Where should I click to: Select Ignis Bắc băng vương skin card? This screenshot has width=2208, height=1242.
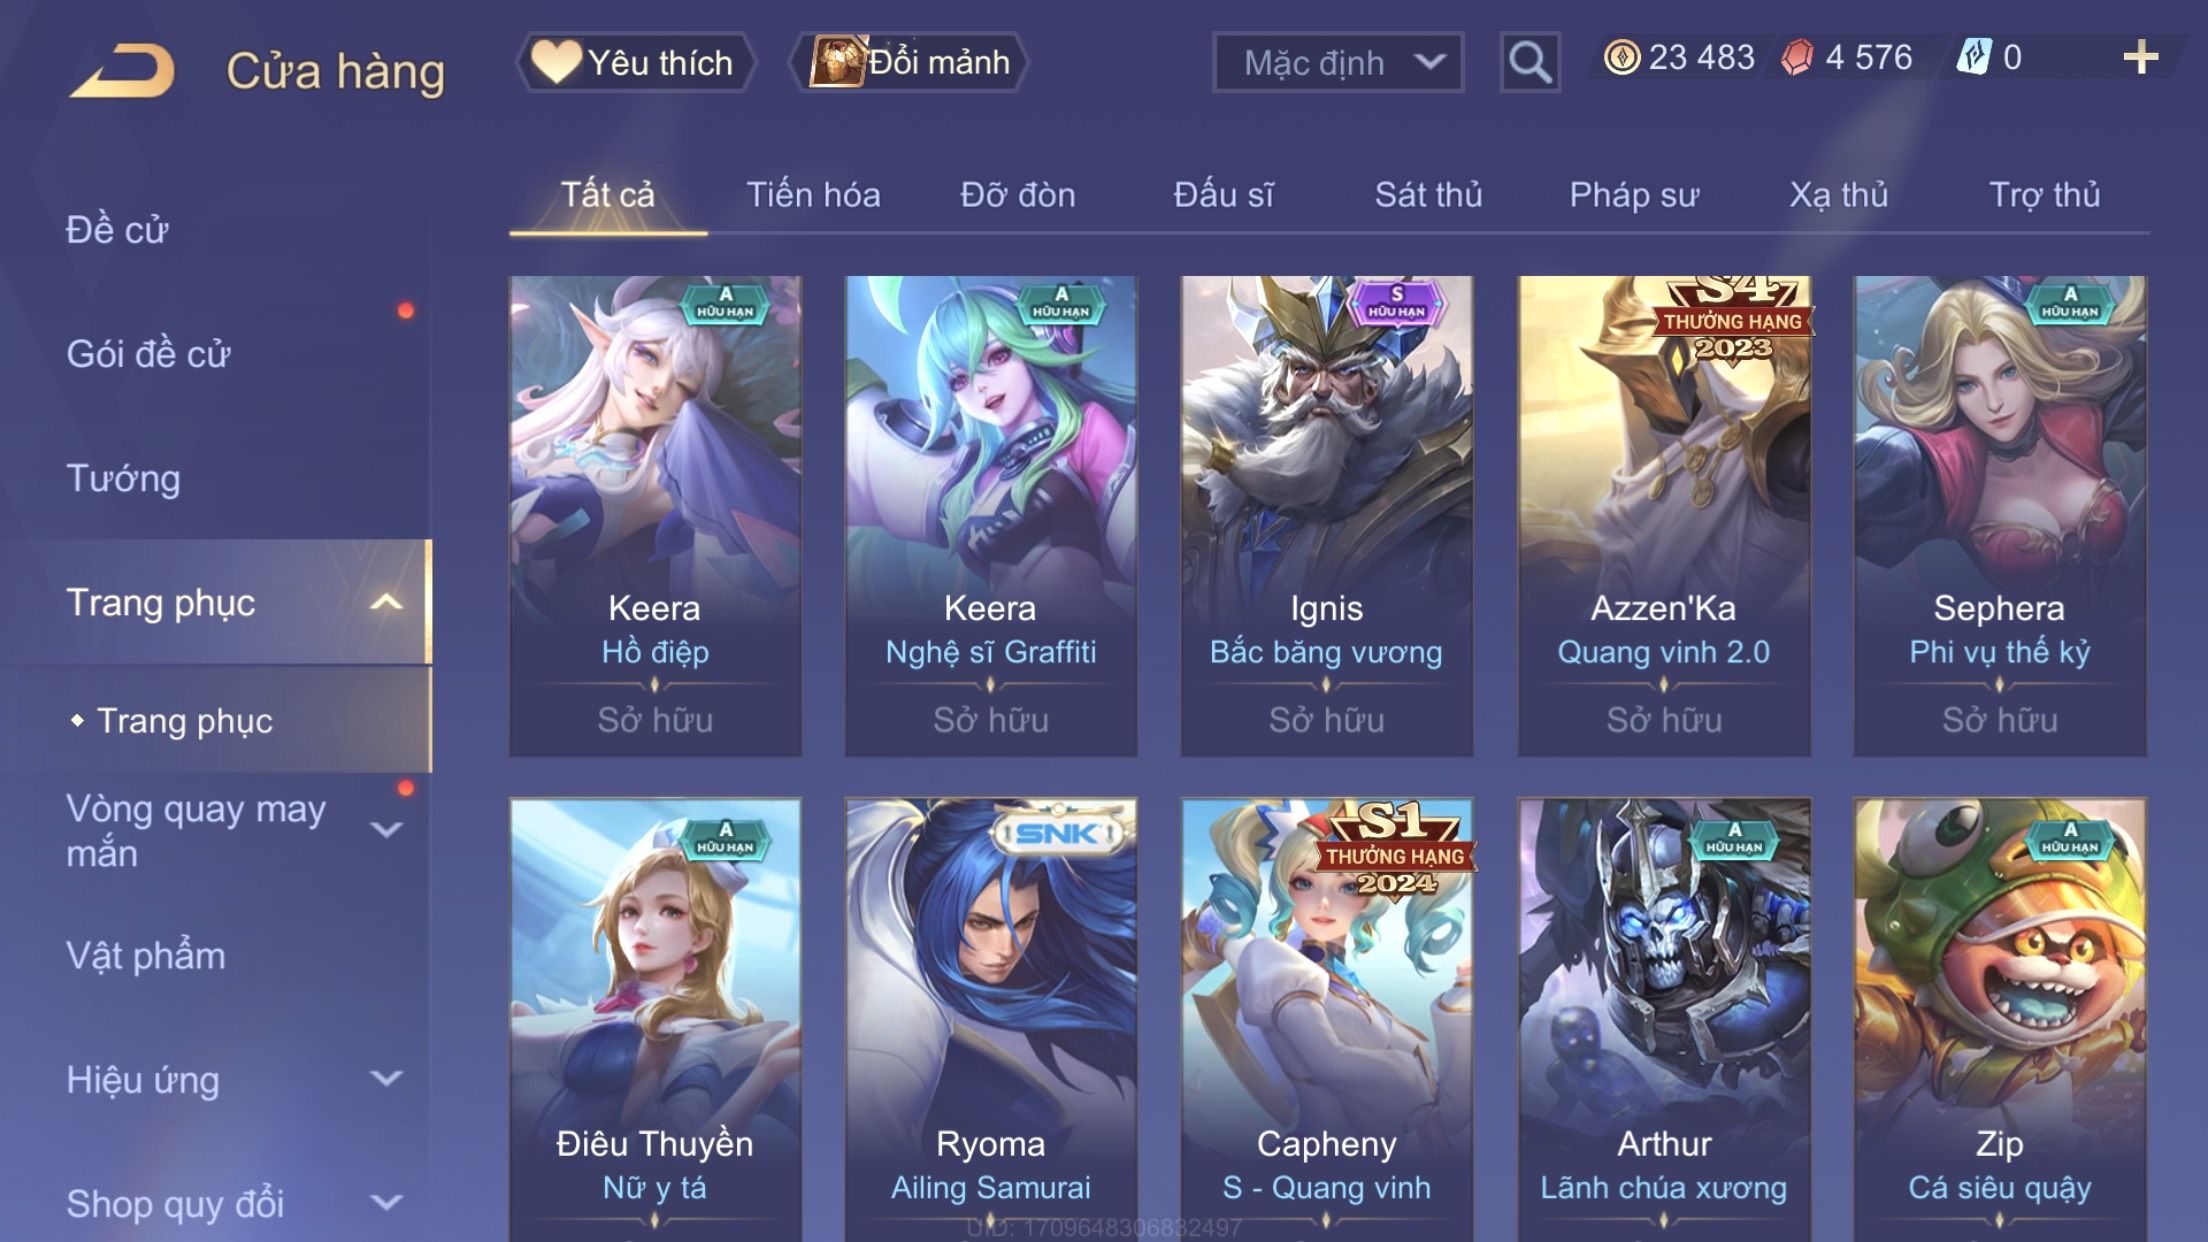point(1326,516)
